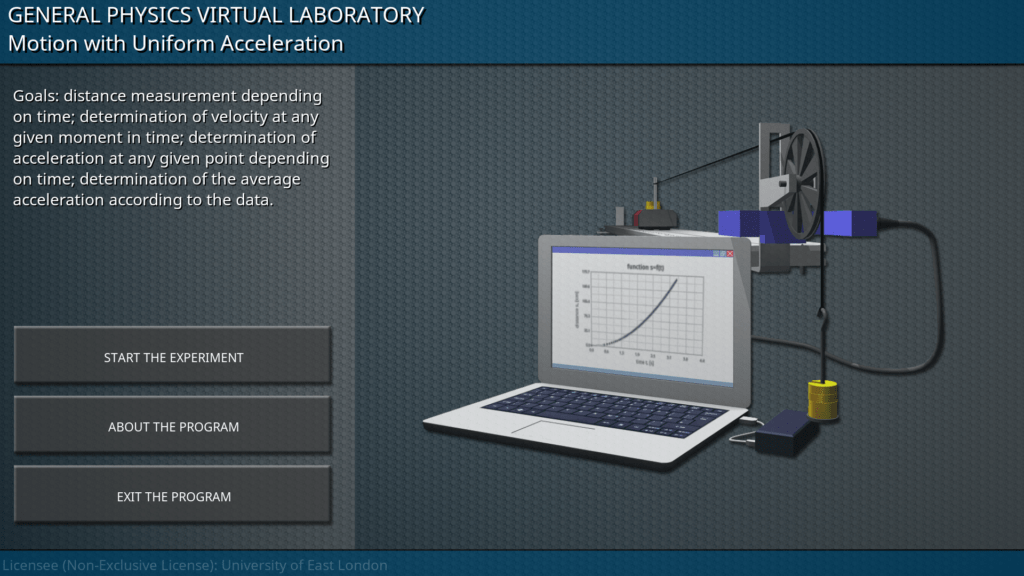1024x576 pixels.
Task: Click the red close button on laptop screen
Action: 730,254
